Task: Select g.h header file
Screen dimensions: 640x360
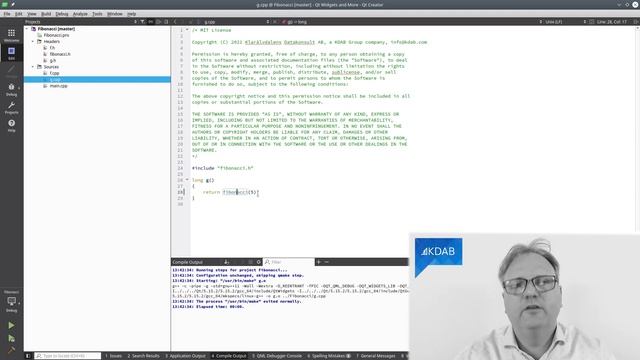Action: [x=52, y=60]
